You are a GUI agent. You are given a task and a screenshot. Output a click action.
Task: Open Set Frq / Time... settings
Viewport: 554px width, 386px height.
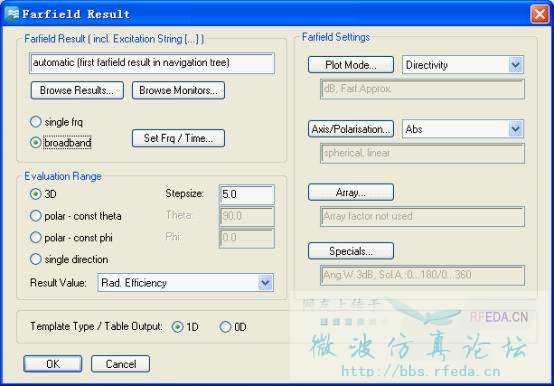178,138
